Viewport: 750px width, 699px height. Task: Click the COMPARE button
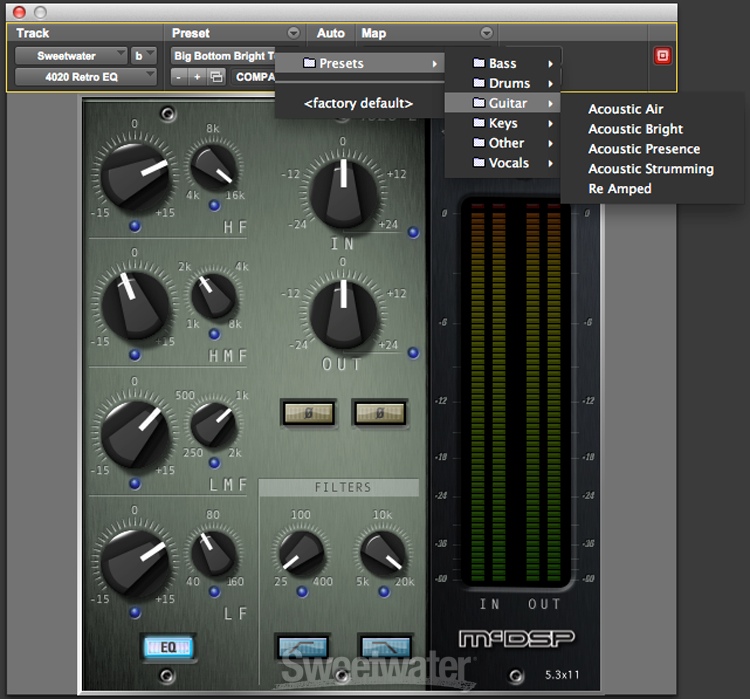tap(255, 77)
